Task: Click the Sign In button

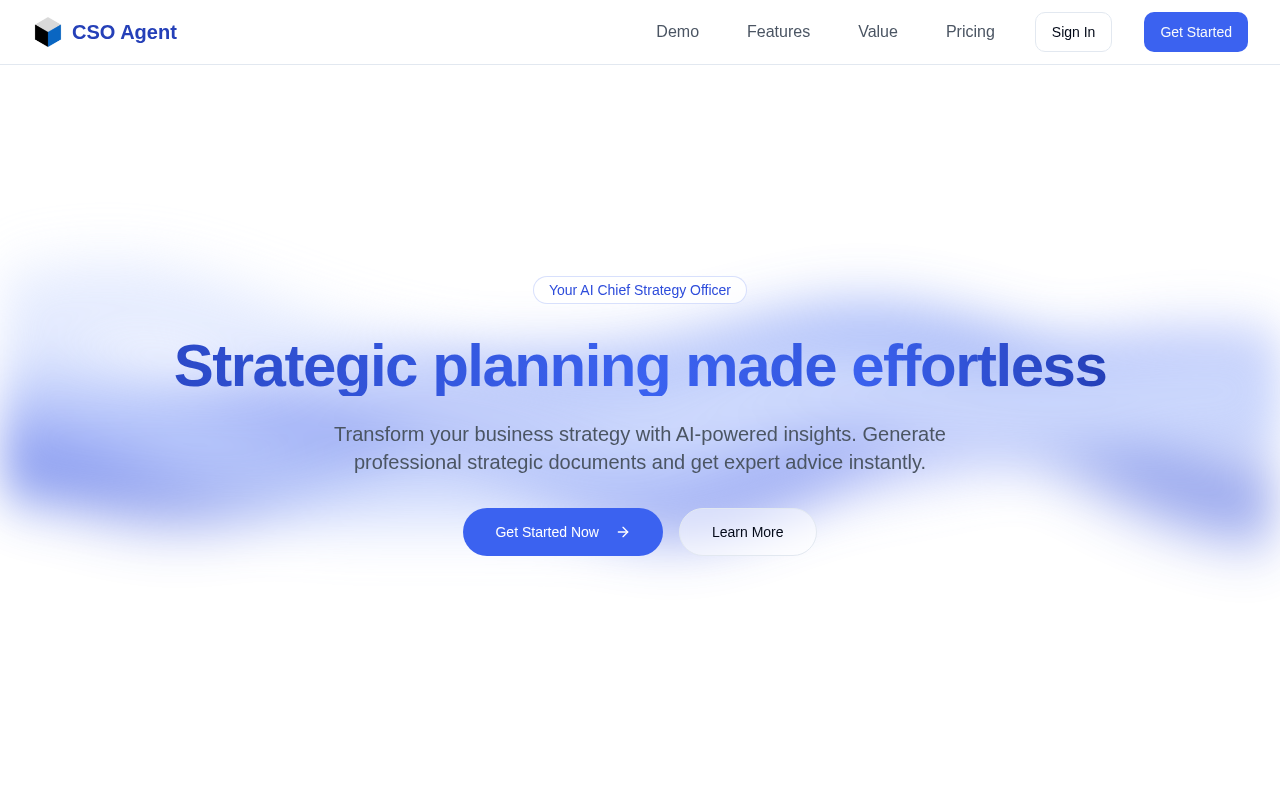Action: pos(1073,31)
